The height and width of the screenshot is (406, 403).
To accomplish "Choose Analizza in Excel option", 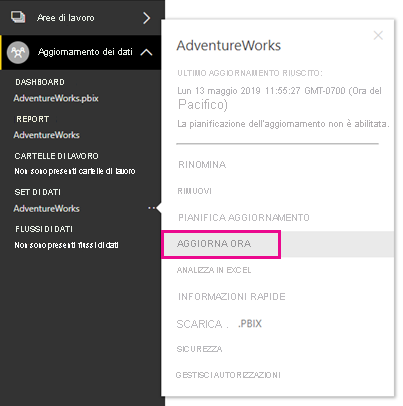I will [214, 270].
